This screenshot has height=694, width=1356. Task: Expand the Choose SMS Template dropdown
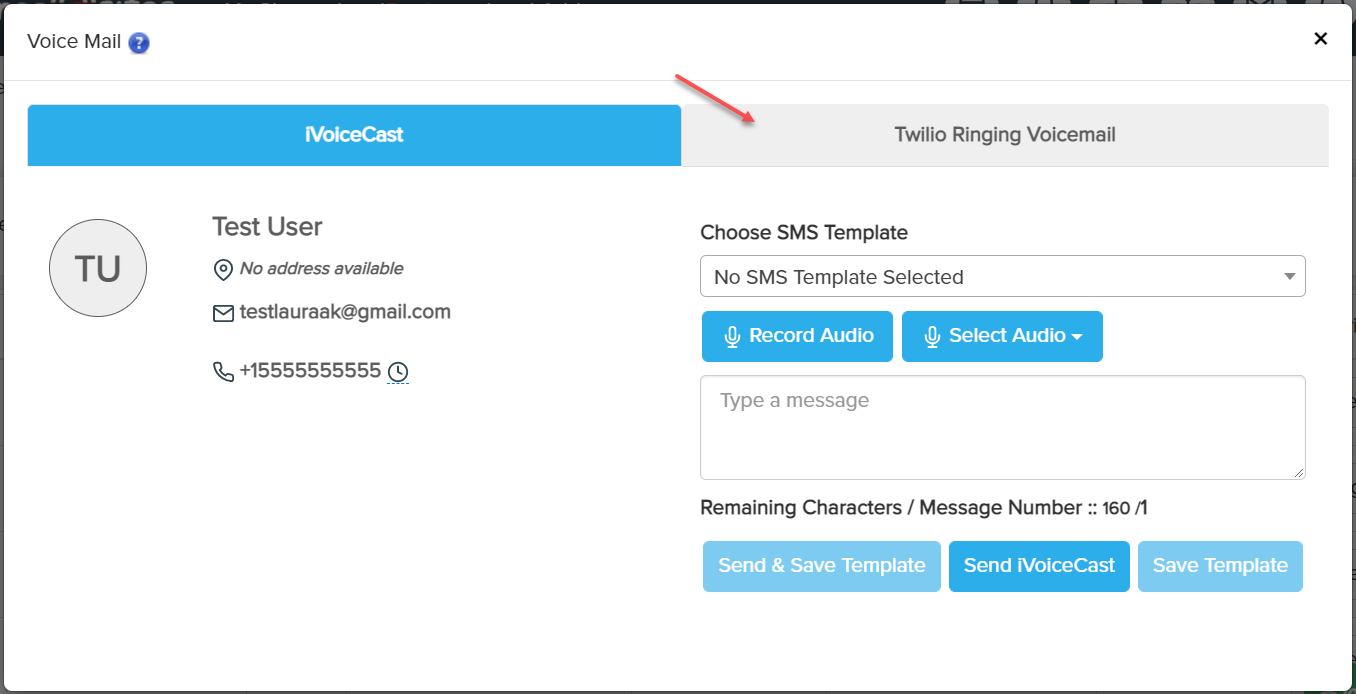(1002, 277)
